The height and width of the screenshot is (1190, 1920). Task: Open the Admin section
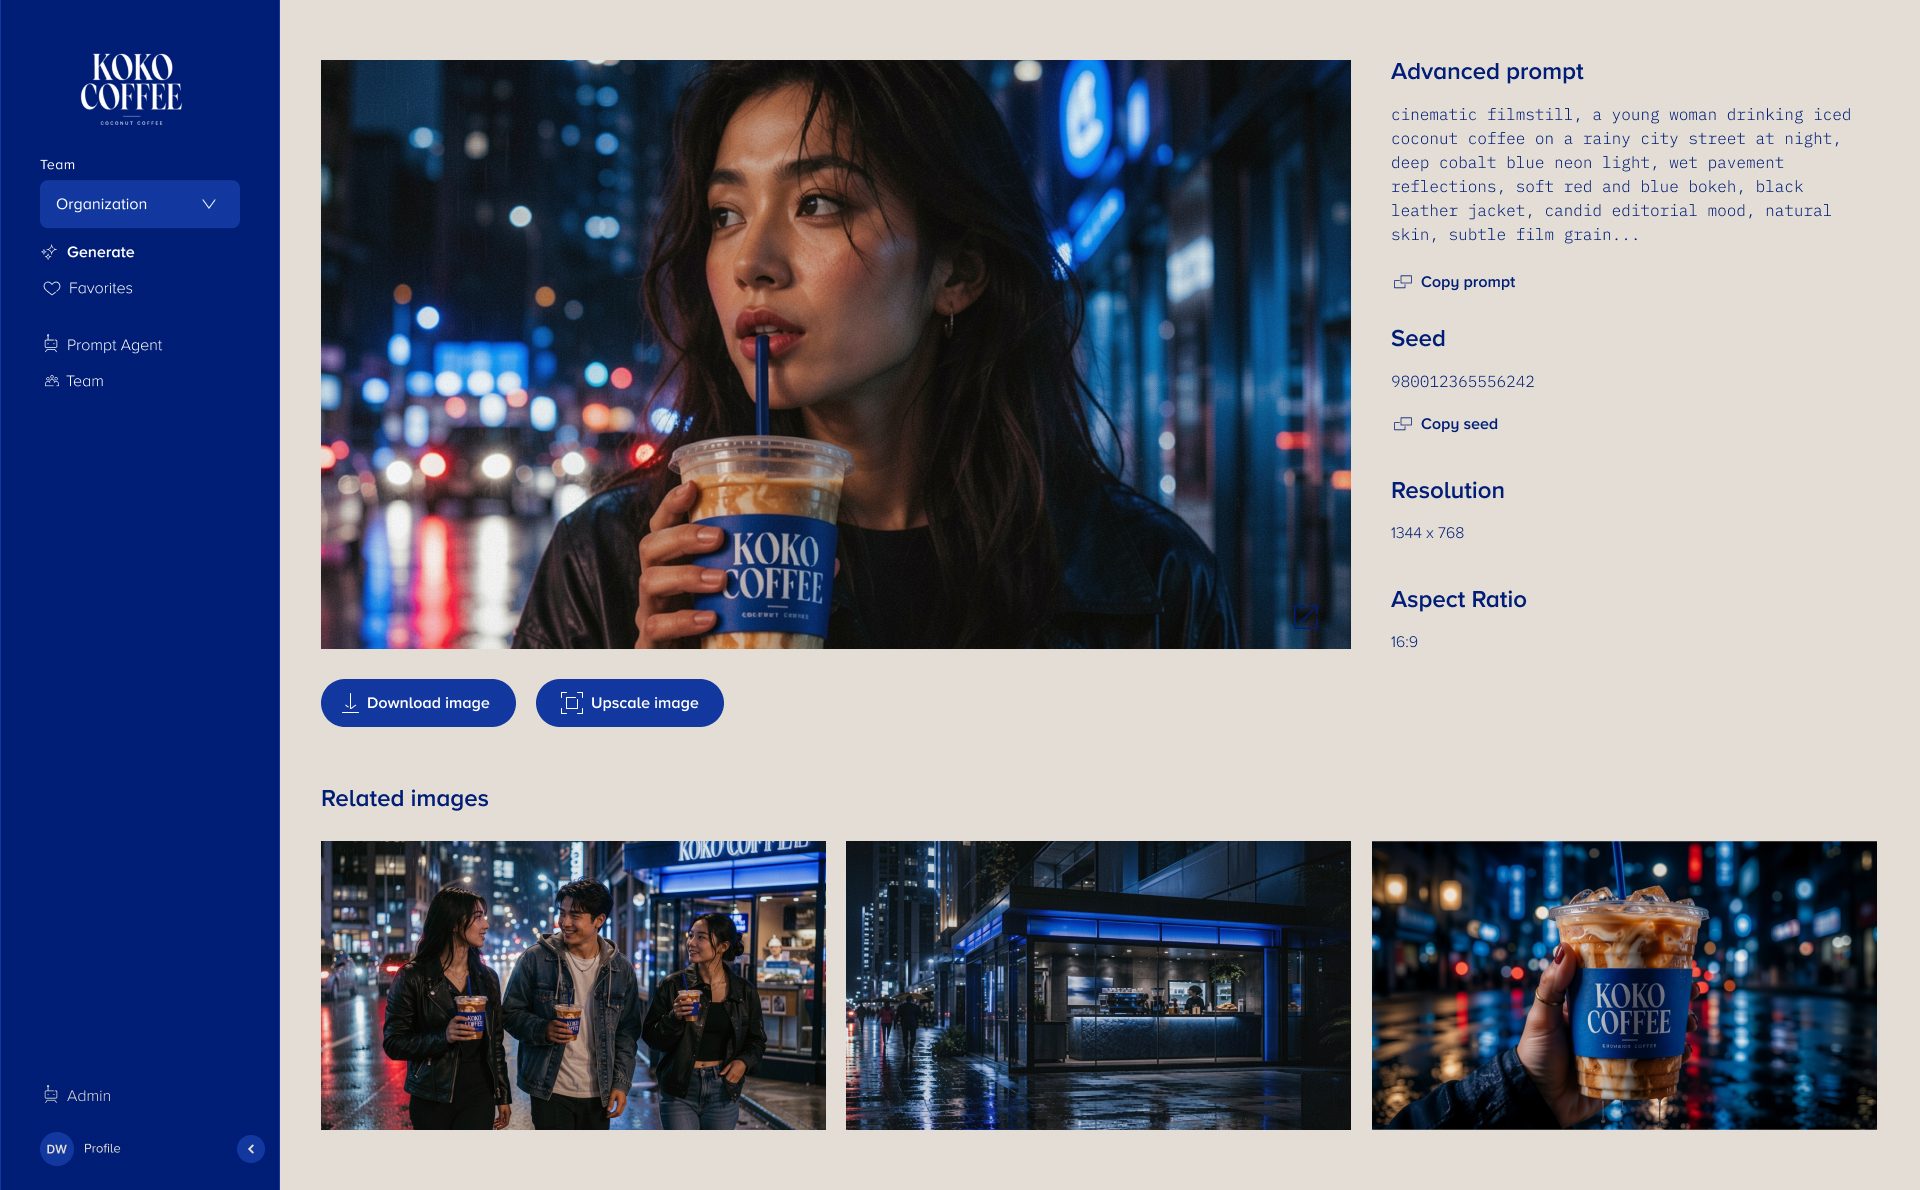point(77,1096)
